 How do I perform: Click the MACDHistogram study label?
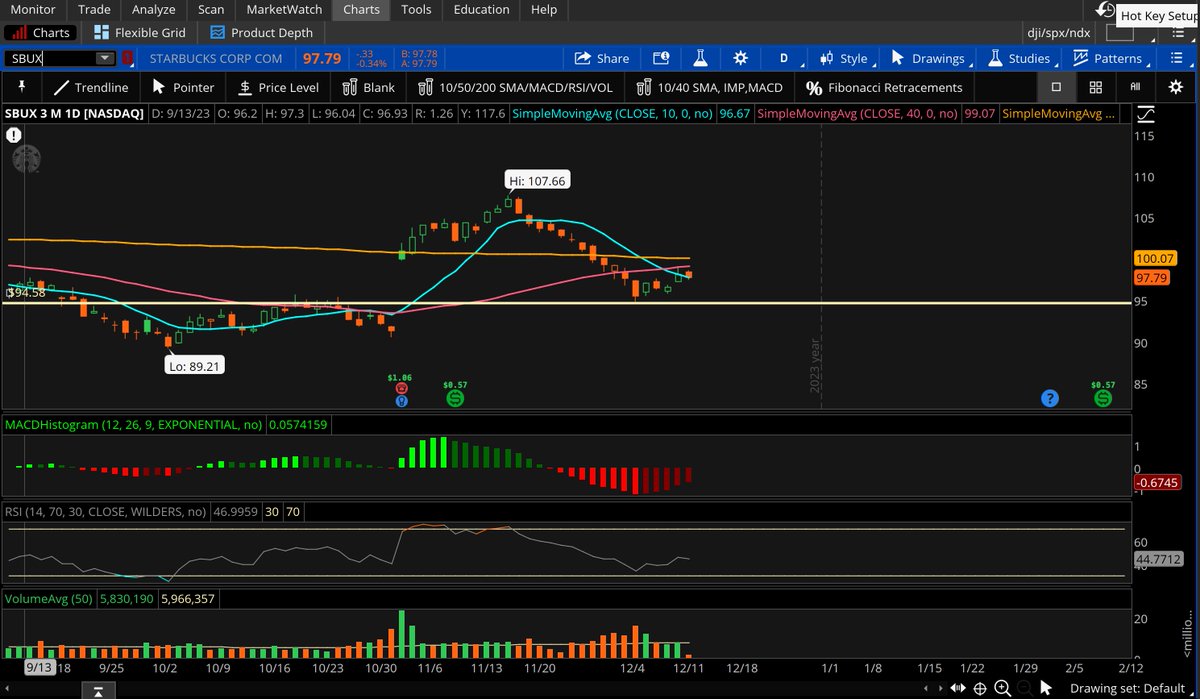[x=134, y=425]
